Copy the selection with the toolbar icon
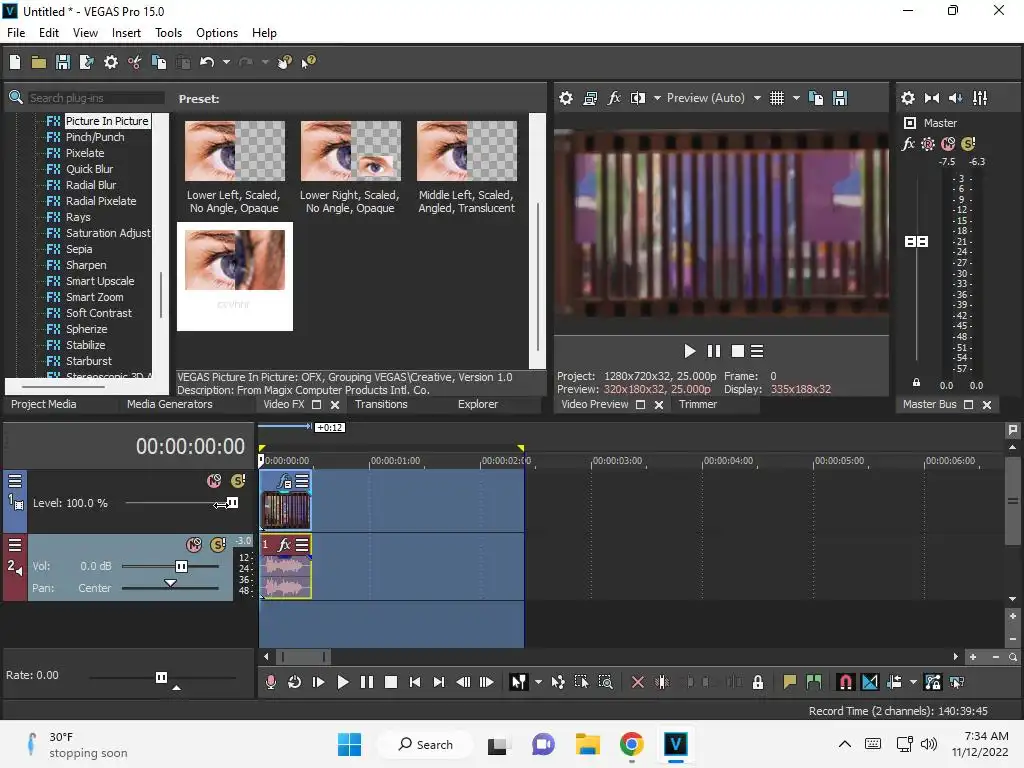 coord(159,62)
